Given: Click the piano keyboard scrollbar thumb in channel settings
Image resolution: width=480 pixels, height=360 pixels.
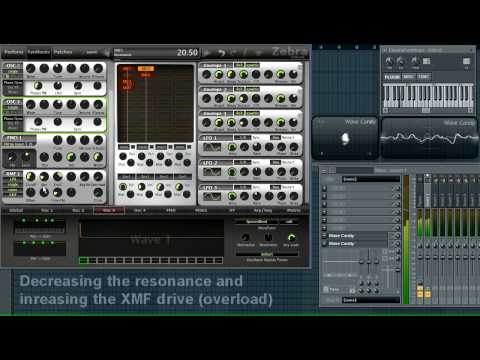Looking at the screenshot, I should tap(426, 110).
